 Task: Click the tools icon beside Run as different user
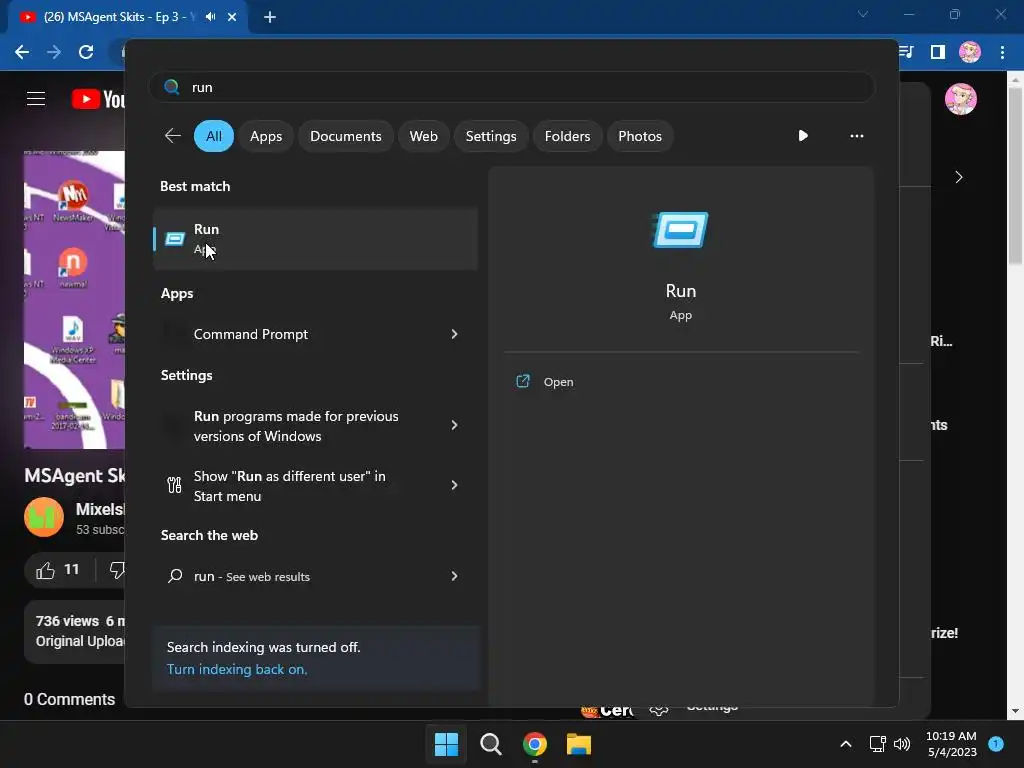coord(174,485)
